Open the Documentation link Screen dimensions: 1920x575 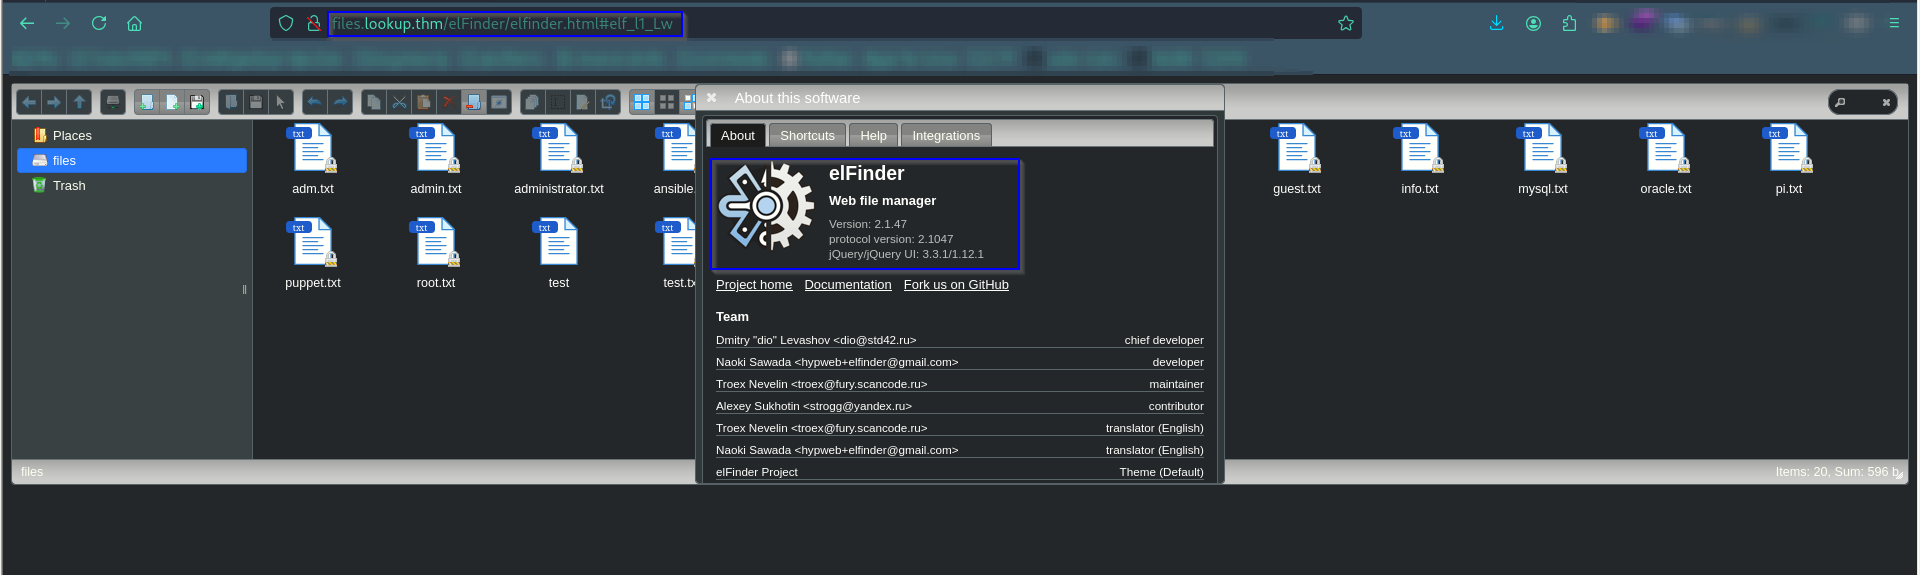[848, 285]
